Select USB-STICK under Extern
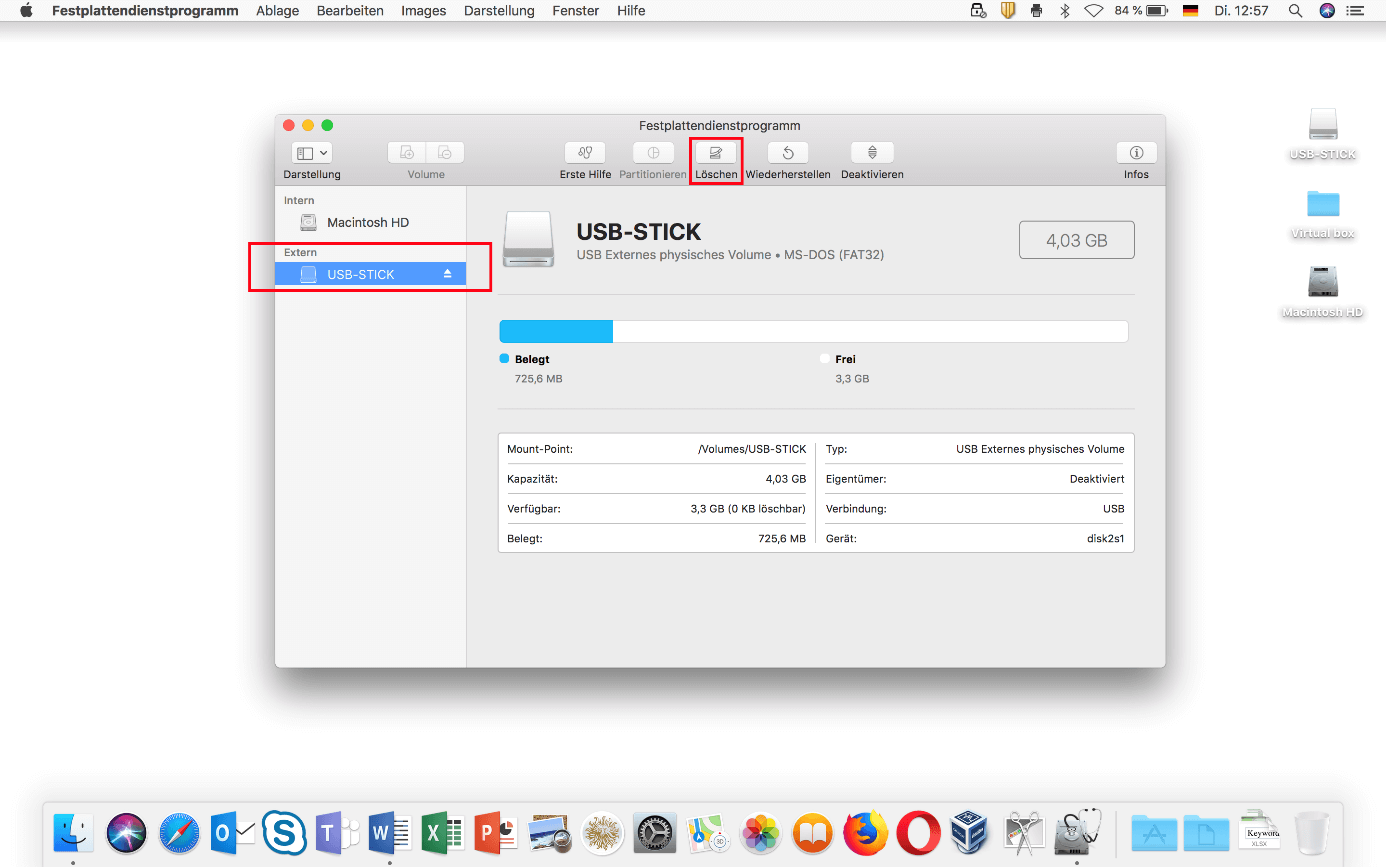Image resolution: width=1386 pixels, height=867 pixels. pyautogui.click(x=360, y=274)
